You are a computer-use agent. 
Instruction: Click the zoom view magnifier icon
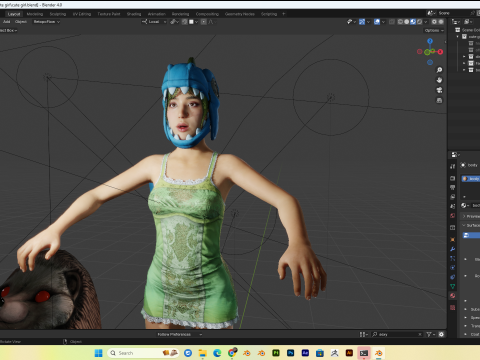pyautogui.click(x=439, y=70)
